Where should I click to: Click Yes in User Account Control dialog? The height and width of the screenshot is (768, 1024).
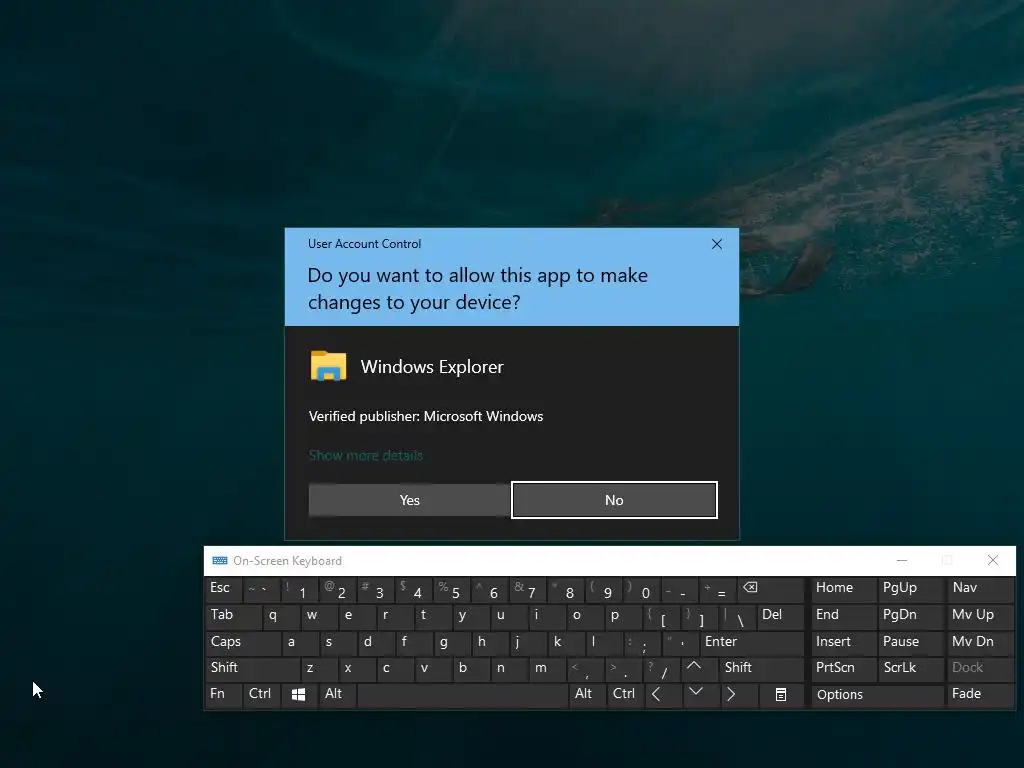pos(409,500)
